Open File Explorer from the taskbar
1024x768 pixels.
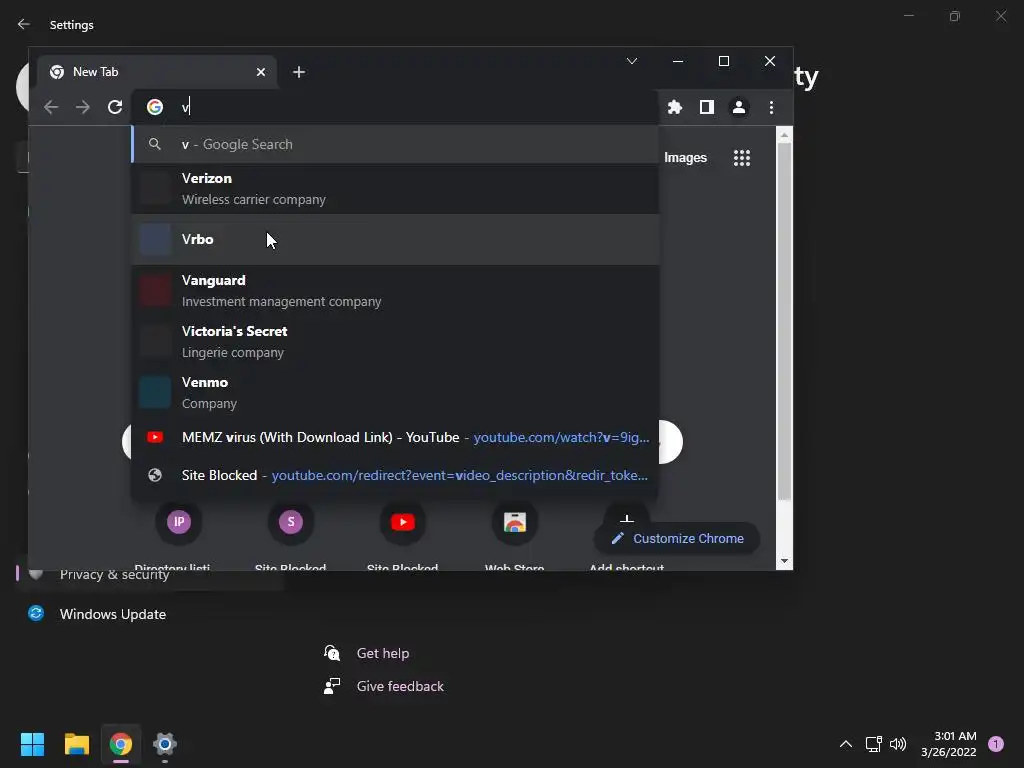(76, 744)
